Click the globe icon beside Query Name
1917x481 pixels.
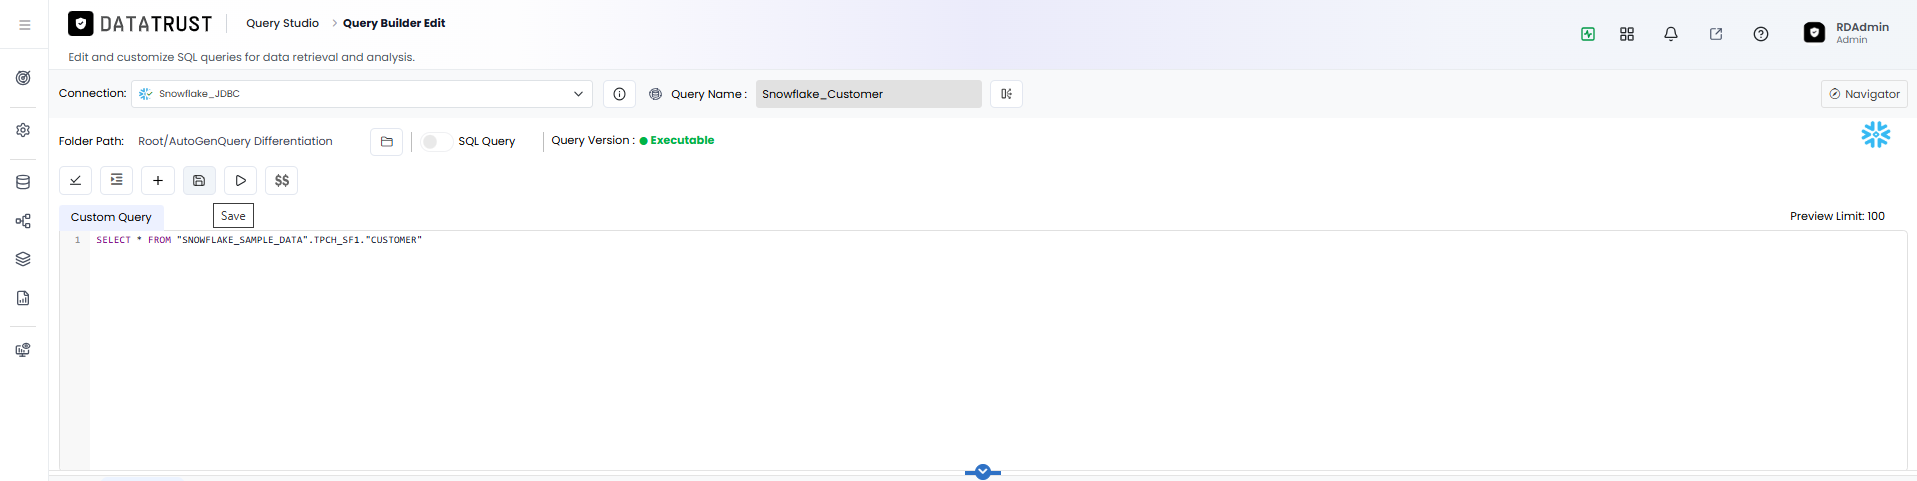tap(656, 94)
